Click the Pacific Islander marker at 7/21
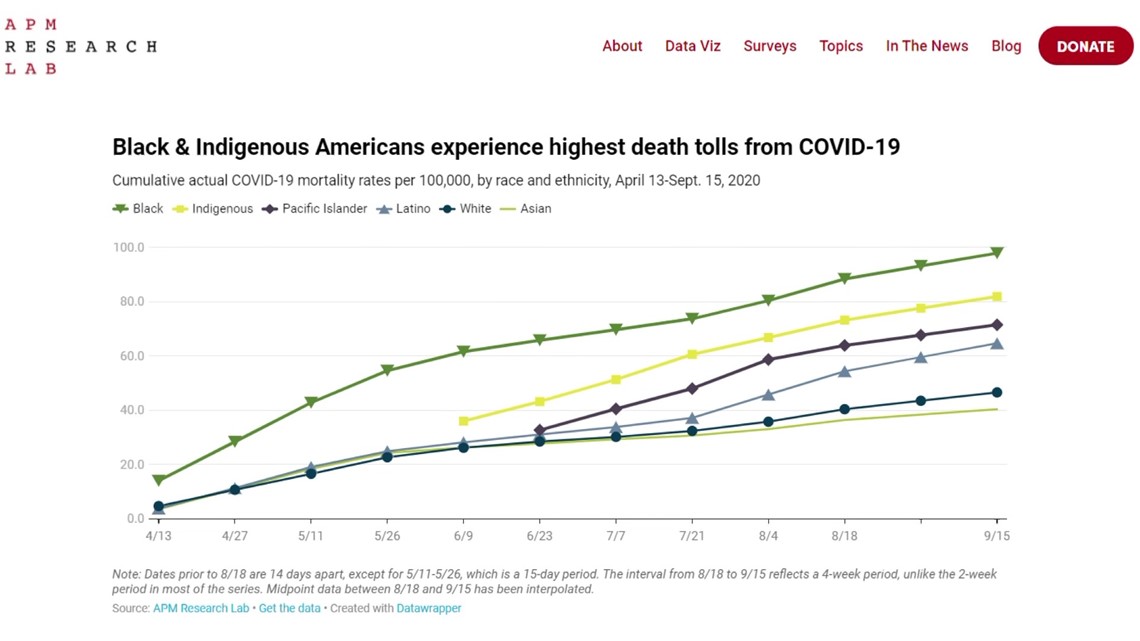Screen dimensions: 1140x641 [692, 387]
